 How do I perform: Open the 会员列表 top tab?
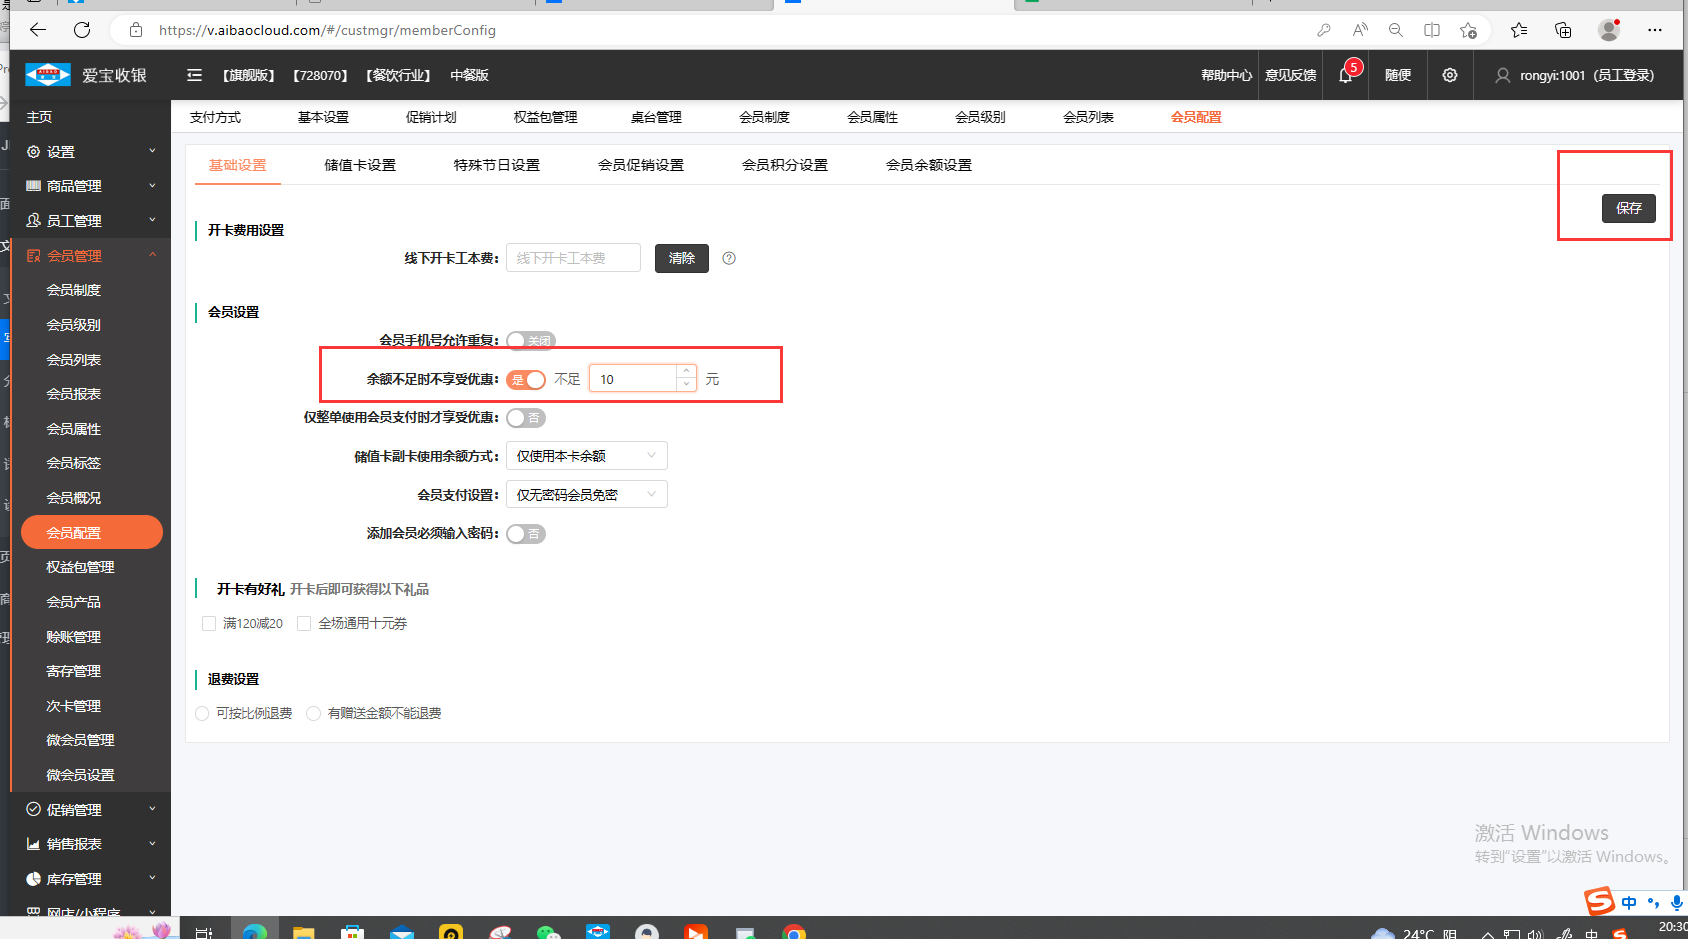pyautogui.click(x=1088, y=117)
